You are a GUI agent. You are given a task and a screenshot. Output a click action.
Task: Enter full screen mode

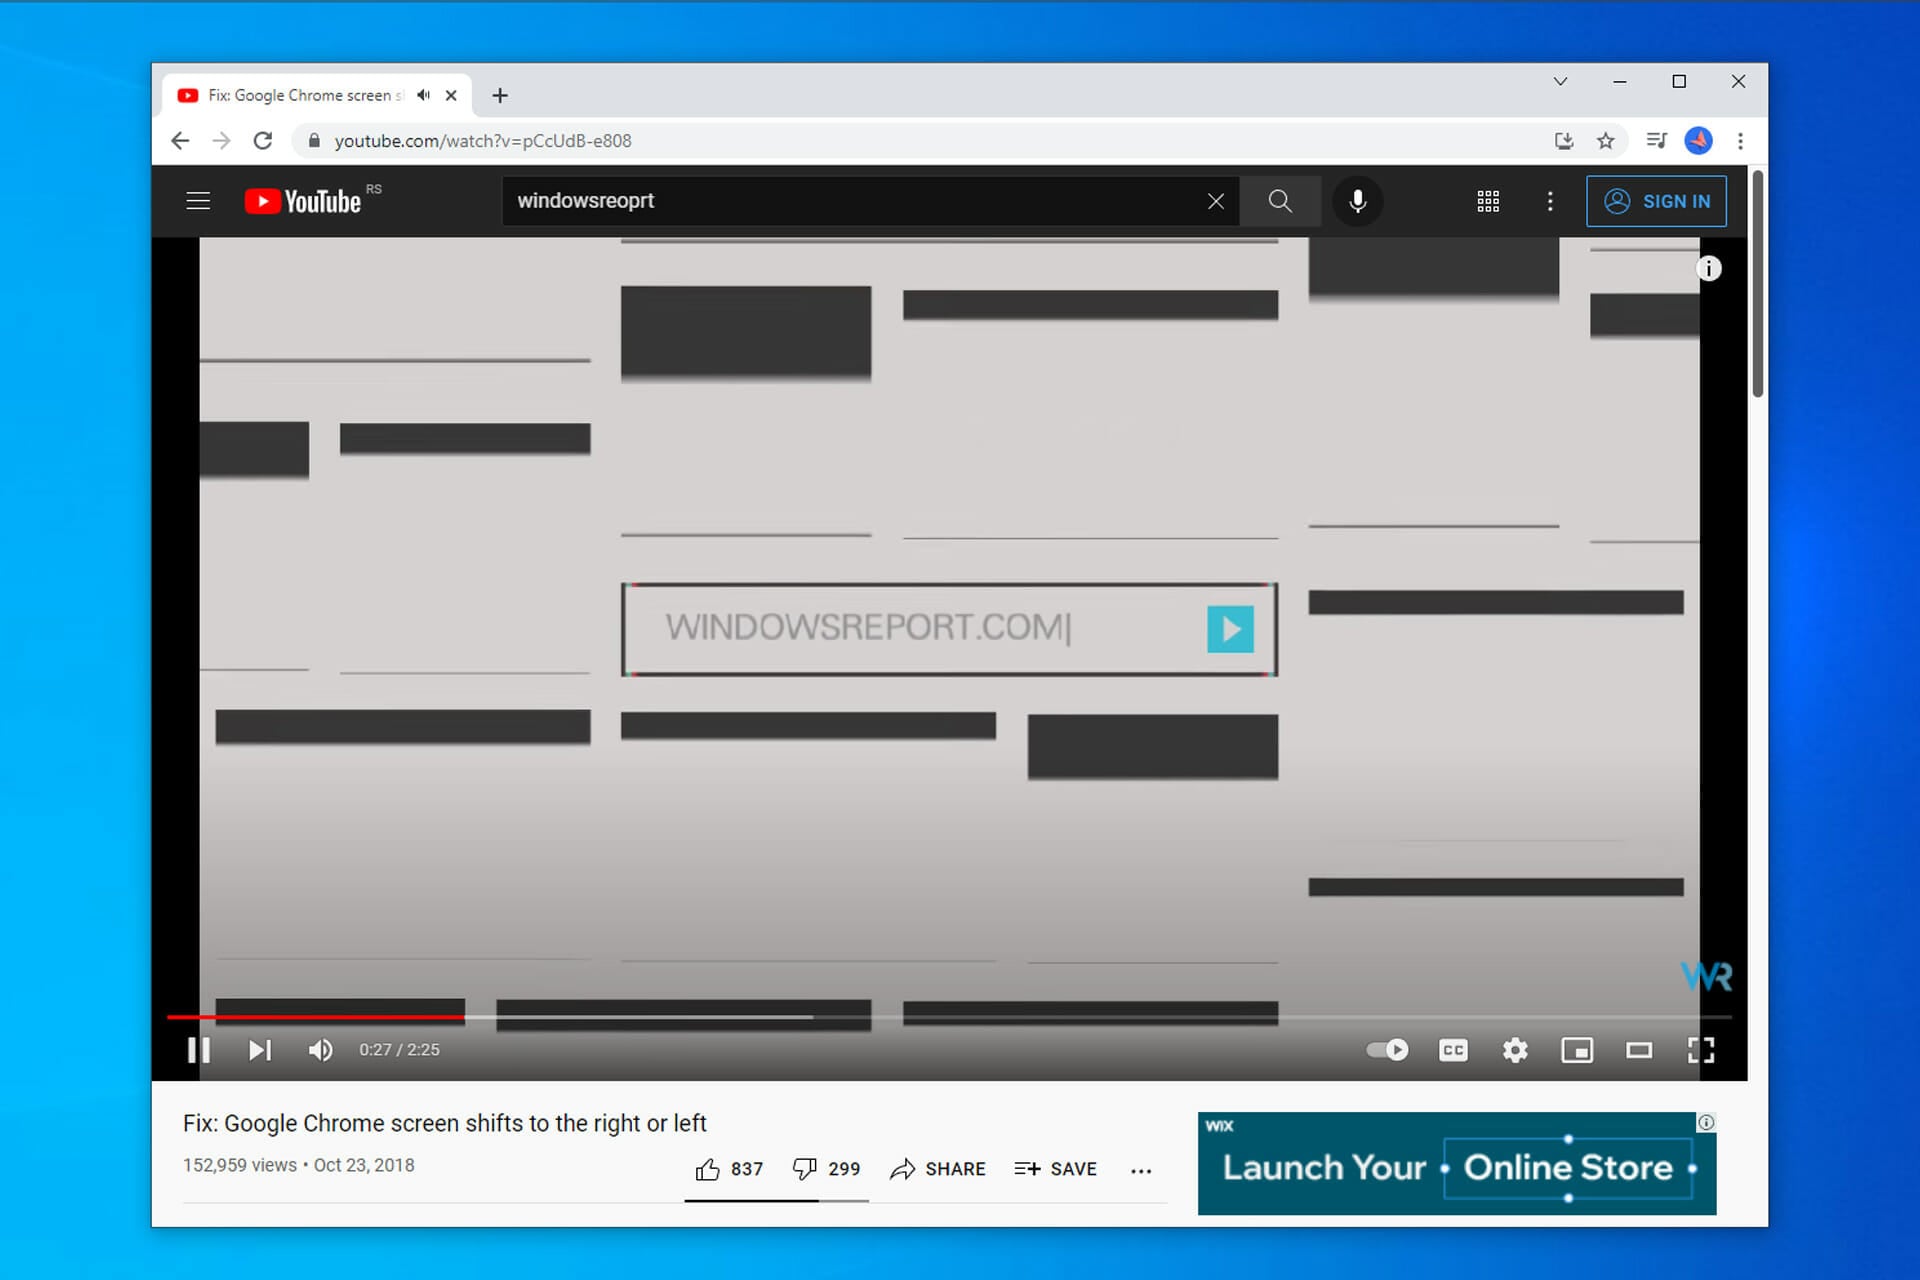(x=1701, y=1050)
